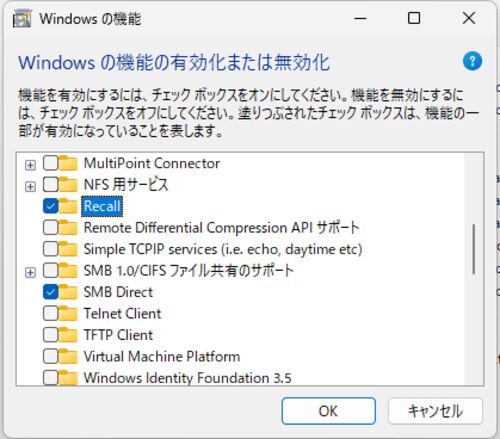Screen dimensions: 500x439
Task: Expand the NFS 用サービス tree node
Action: point(30,187)
